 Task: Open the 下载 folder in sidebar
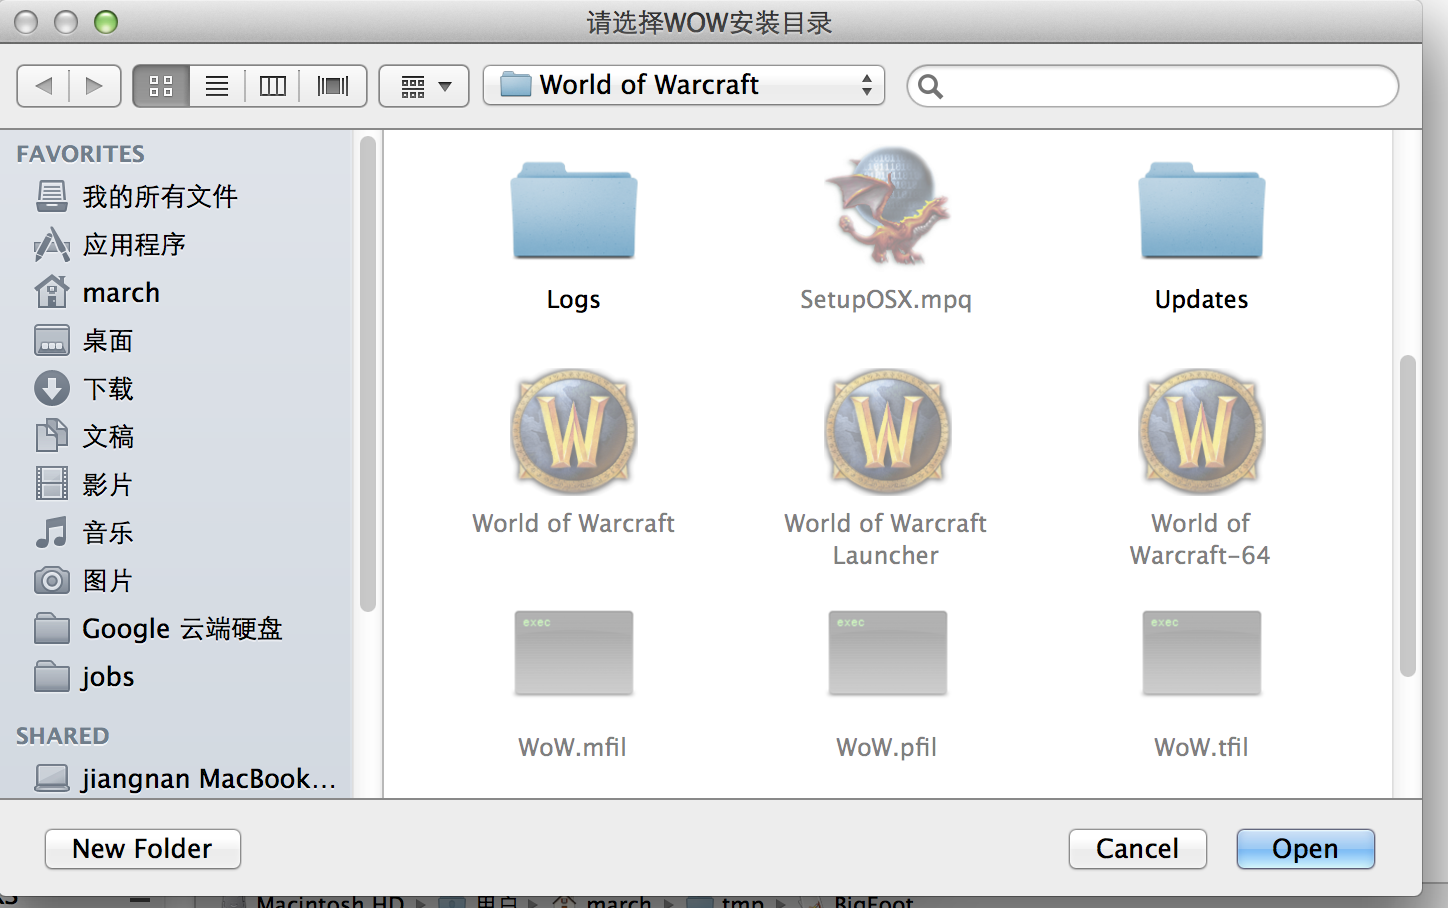point(85,388)
